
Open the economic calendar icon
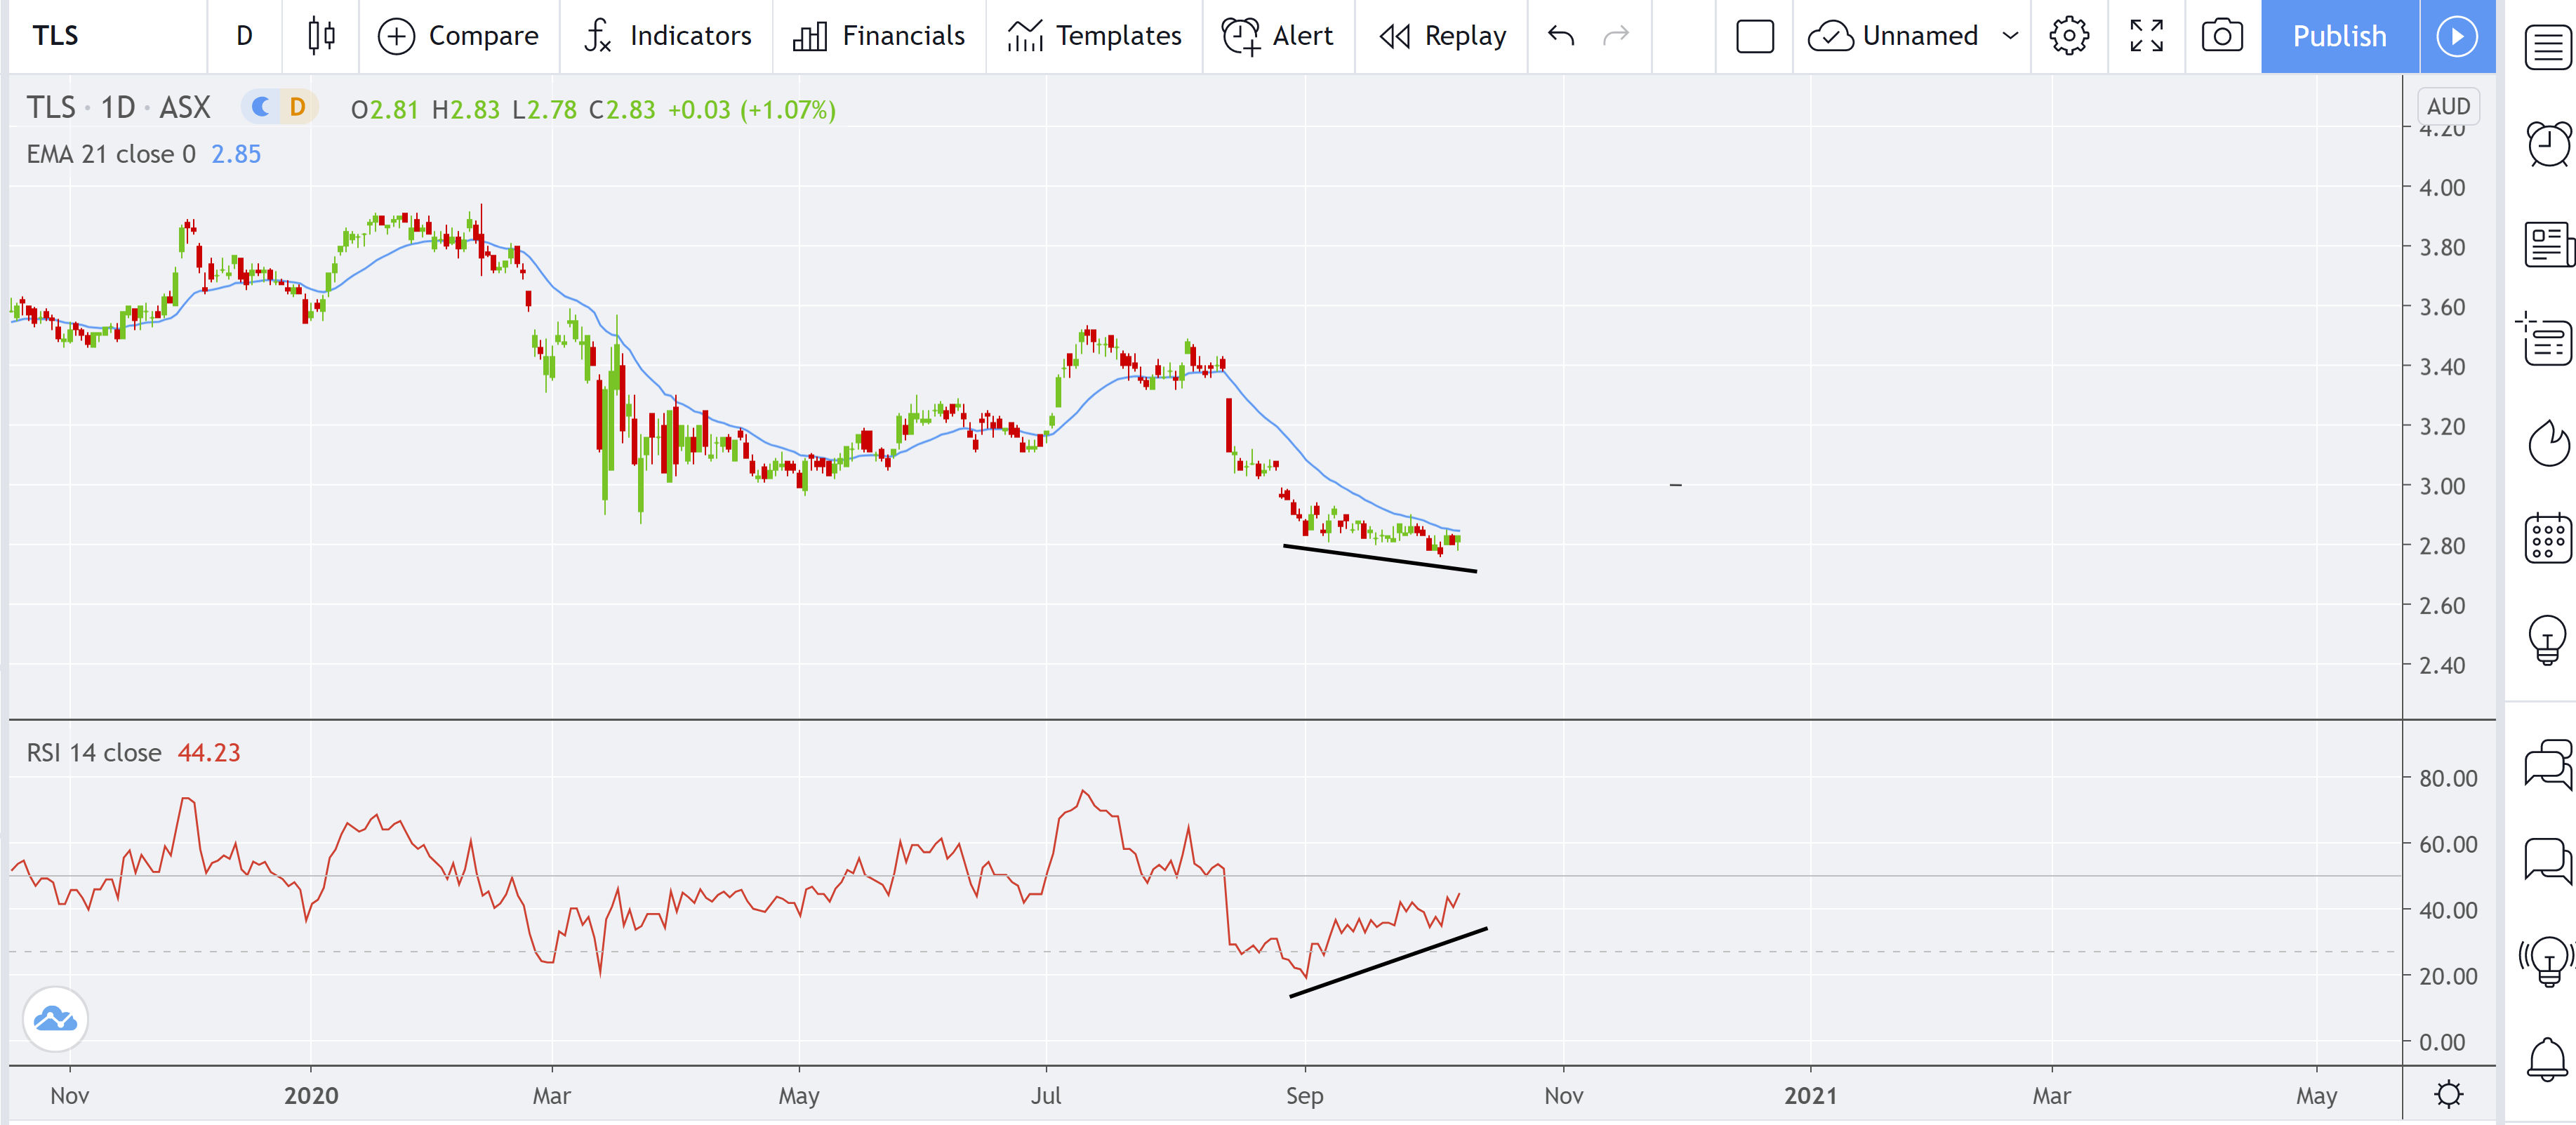tap(2548, 538)
